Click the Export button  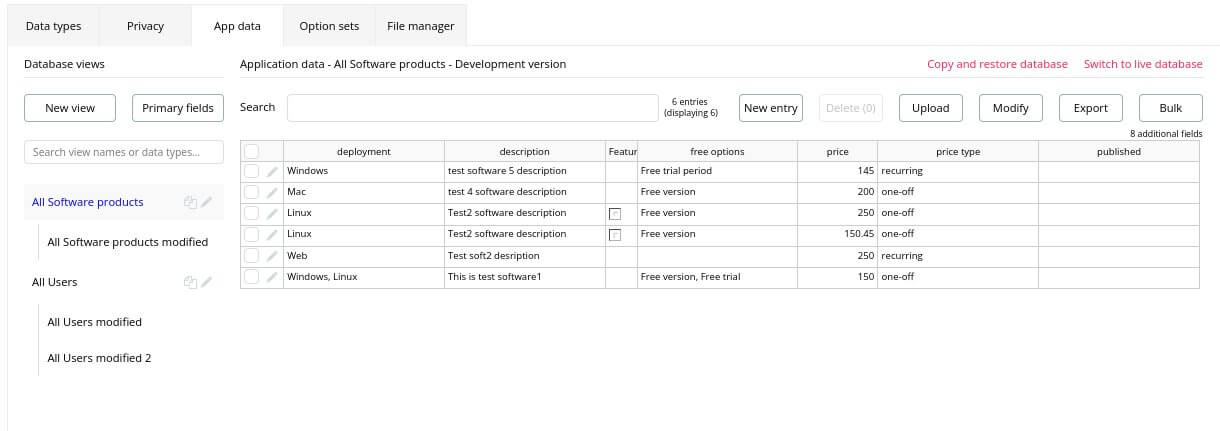(1090, 108)
